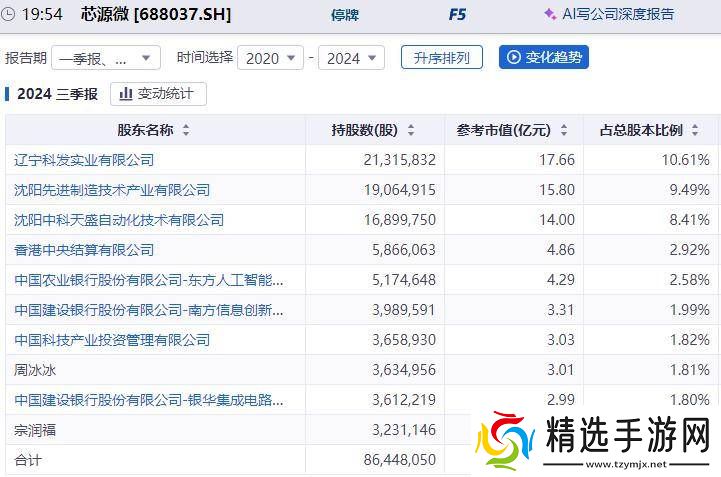The image size is (721, 477).
Task: Click sort arrows icon on 股东名称 column
Action: click(x=186, y=131)
